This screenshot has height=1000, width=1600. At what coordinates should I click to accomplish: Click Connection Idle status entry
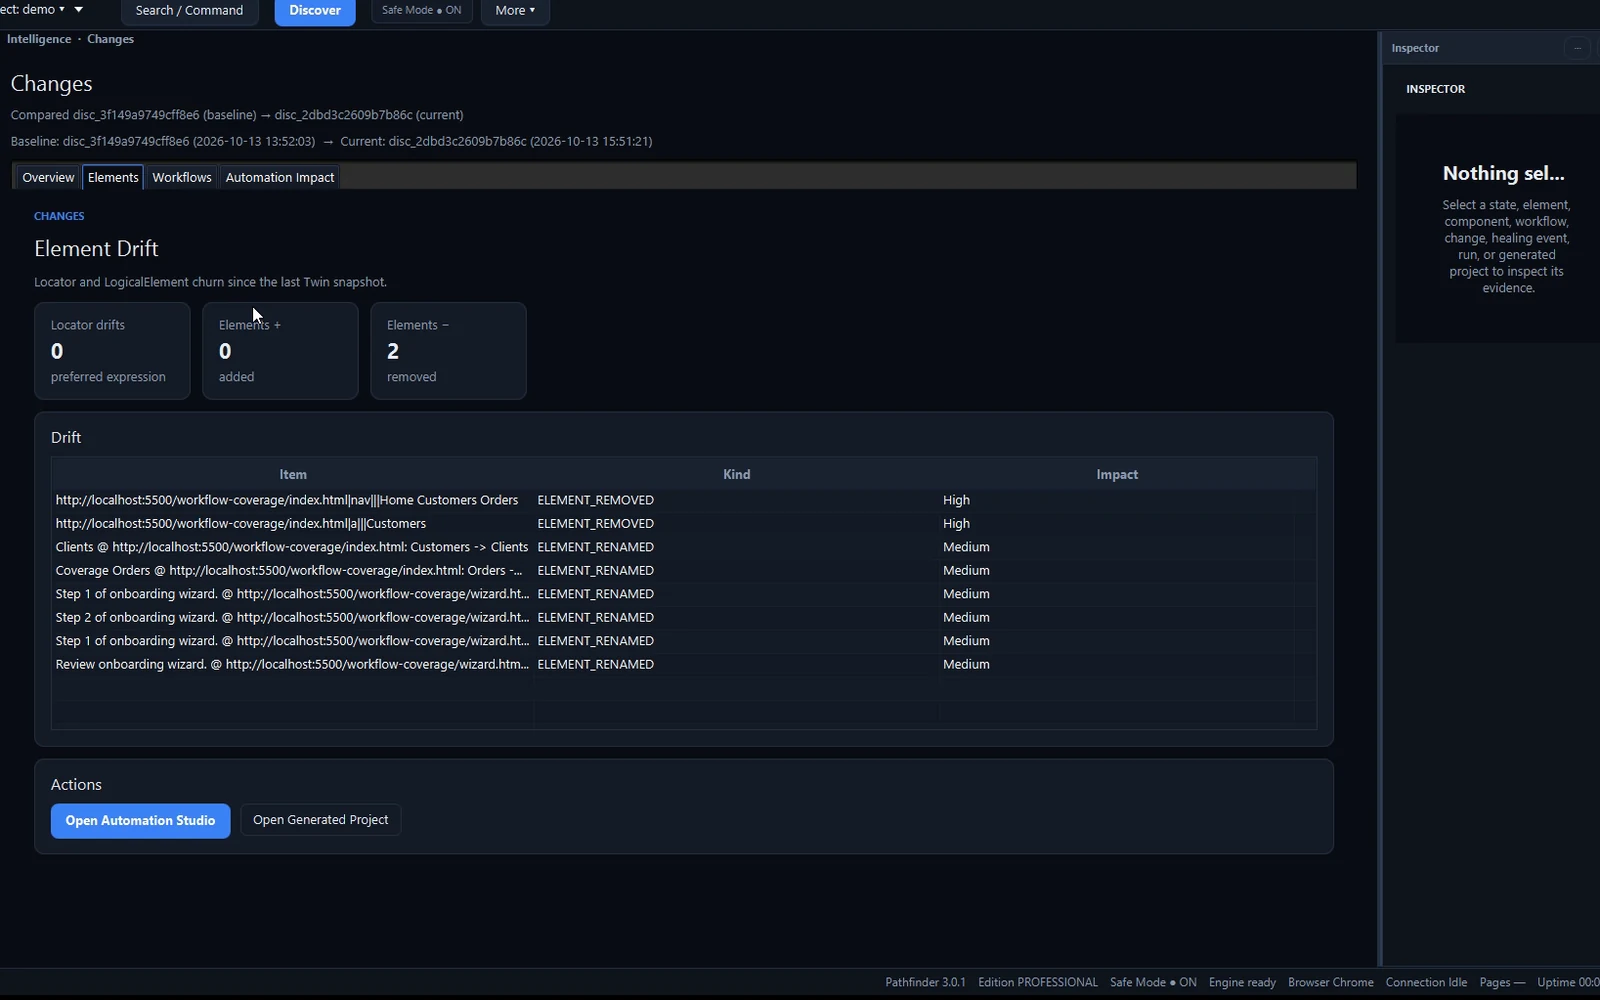1426,982
